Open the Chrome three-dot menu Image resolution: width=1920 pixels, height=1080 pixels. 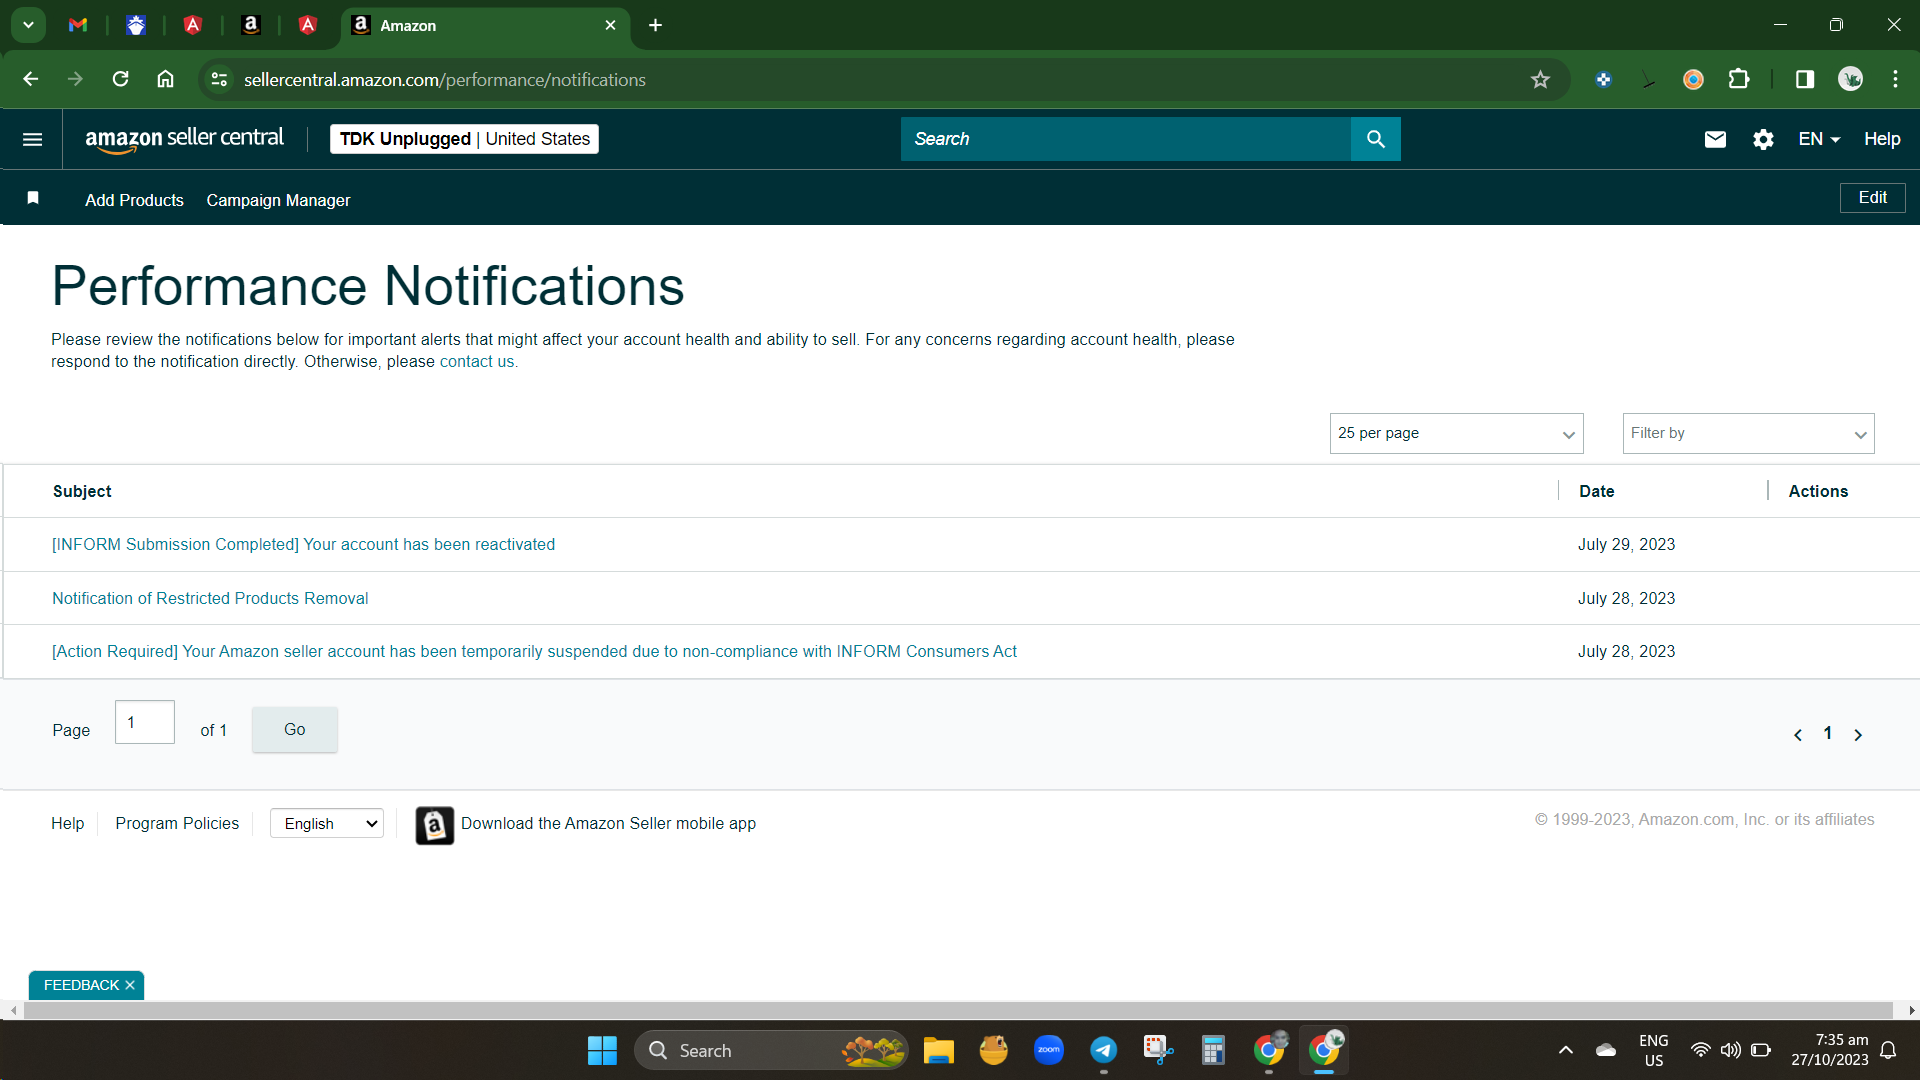tap(1895, 79)
